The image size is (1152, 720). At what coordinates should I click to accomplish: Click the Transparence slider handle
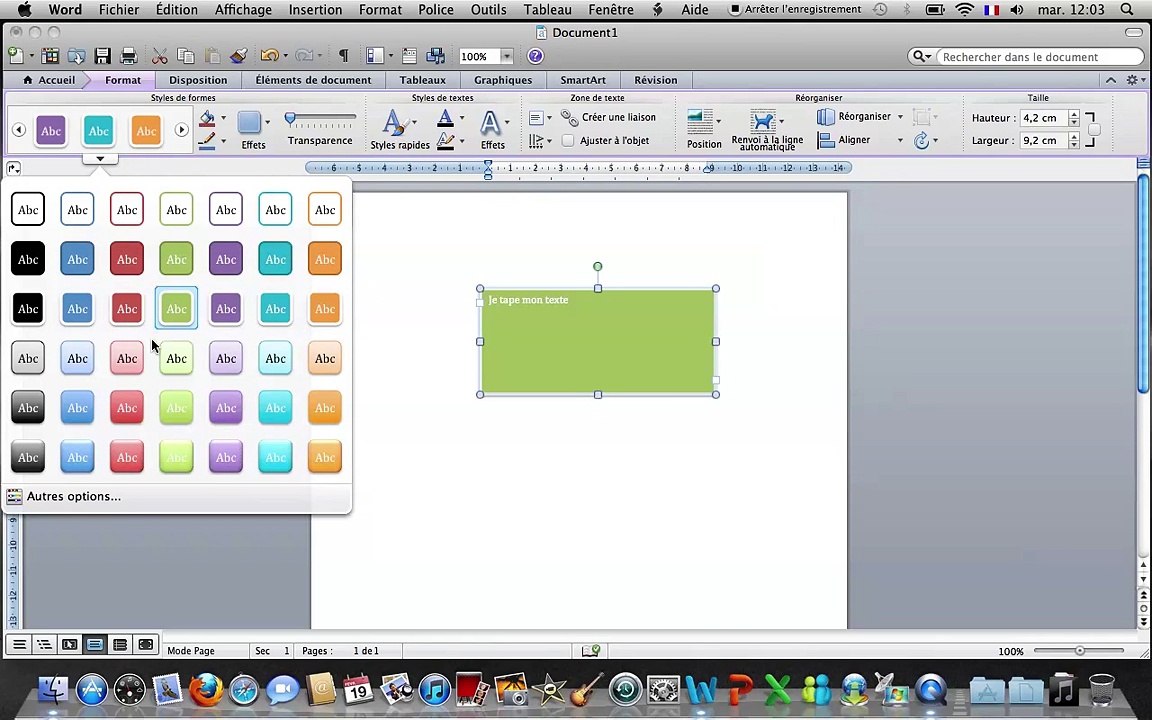point(290,119)
